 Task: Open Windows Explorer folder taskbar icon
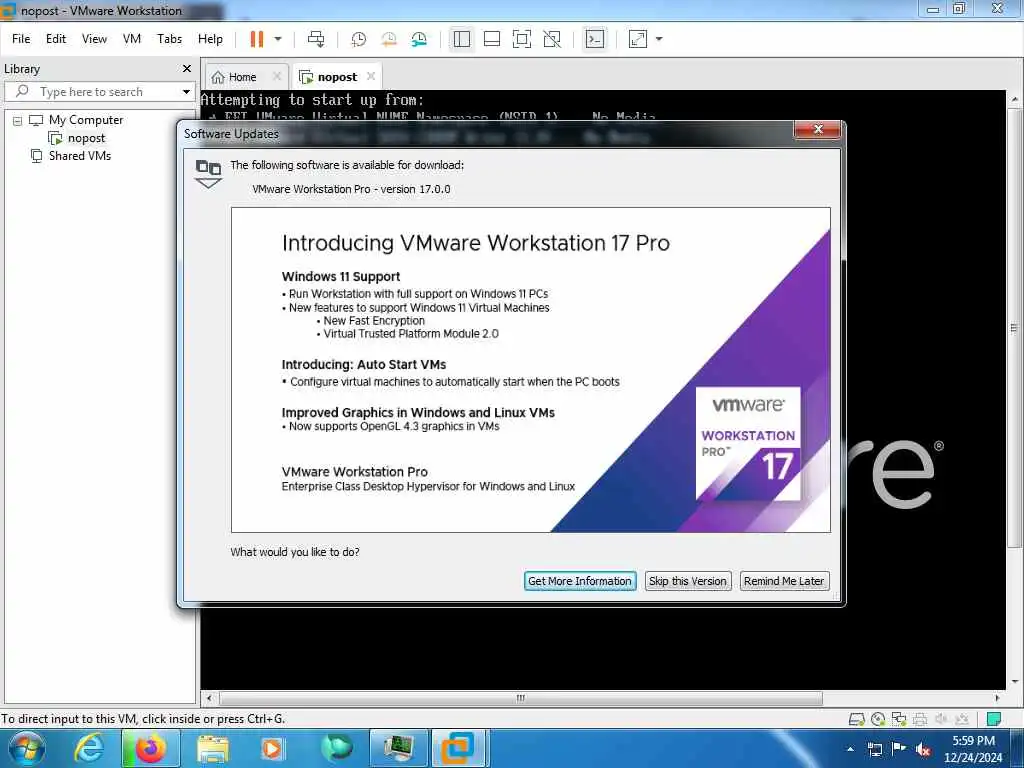click(x=212, y=748)
